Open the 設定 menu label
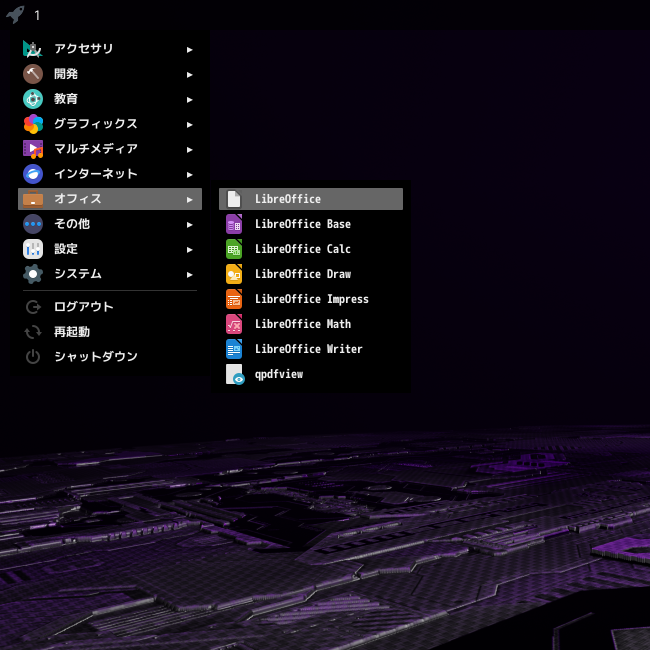Image resolution: width=650 pixels, height=650 pixels. (x=66, y=249)
